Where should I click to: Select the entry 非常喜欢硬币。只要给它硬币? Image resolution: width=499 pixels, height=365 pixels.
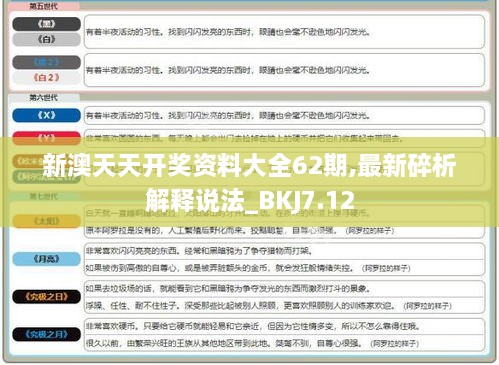284,326
